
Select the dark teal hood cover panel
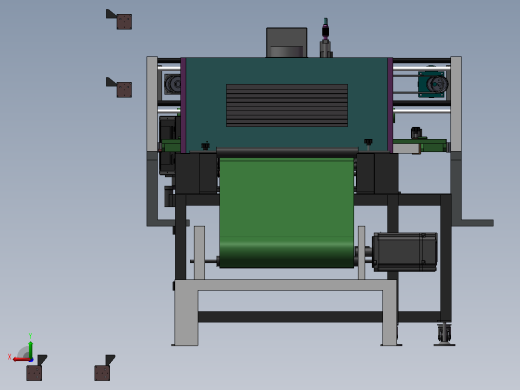[287, 104]
